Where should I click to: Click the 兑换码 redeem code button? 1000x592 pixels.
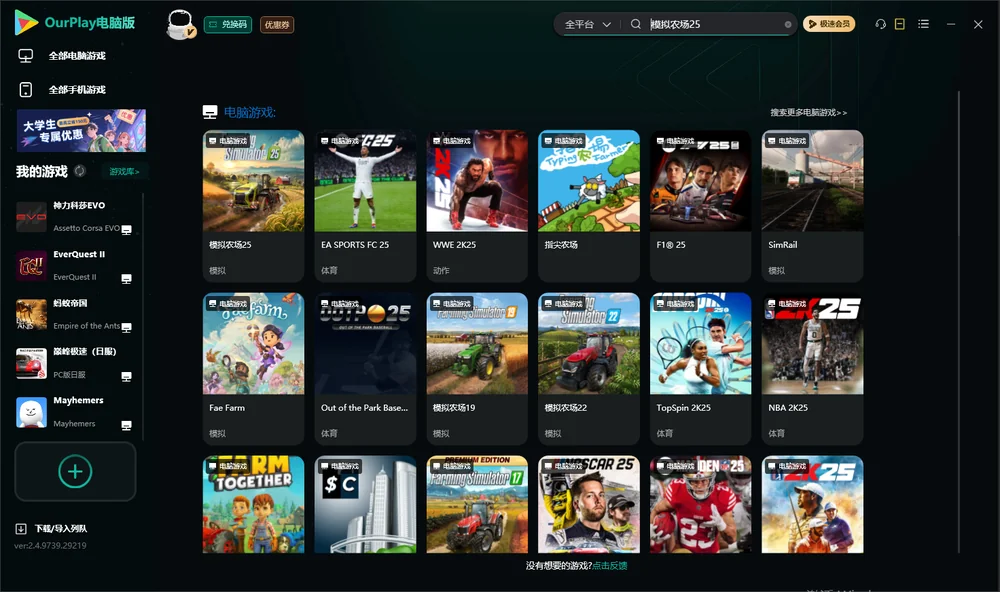(228, 25)
